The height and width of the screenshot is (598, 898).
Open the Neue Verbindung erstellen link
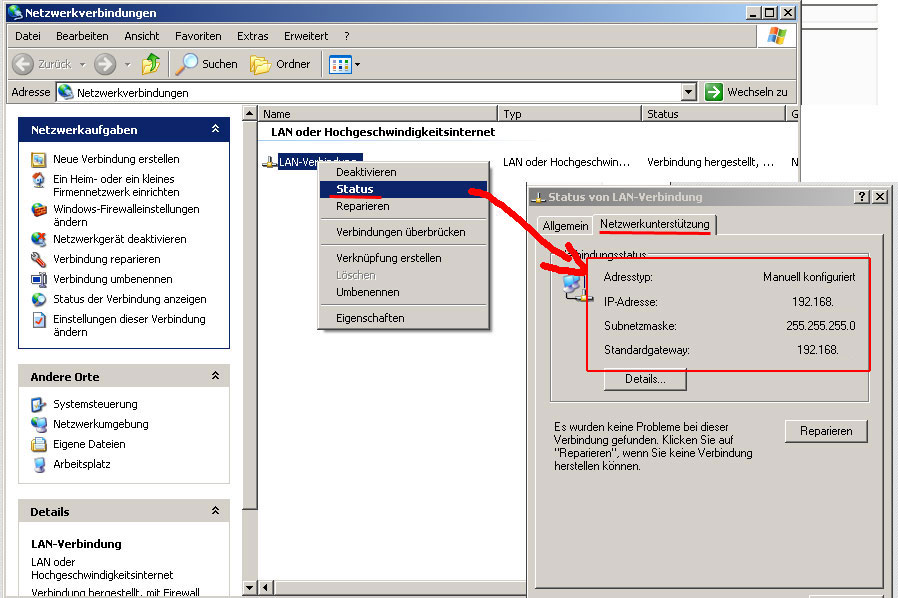coord(116,159)
